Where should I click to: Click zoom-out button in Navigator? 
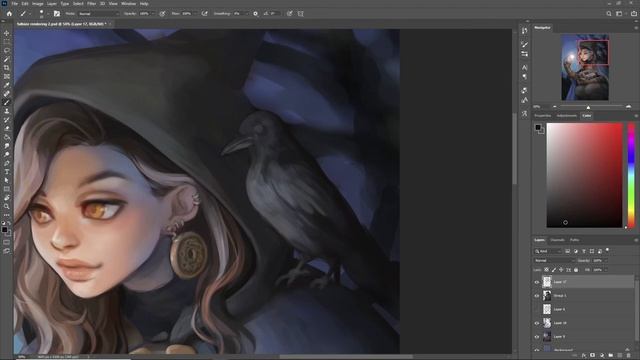click(555, 107)
